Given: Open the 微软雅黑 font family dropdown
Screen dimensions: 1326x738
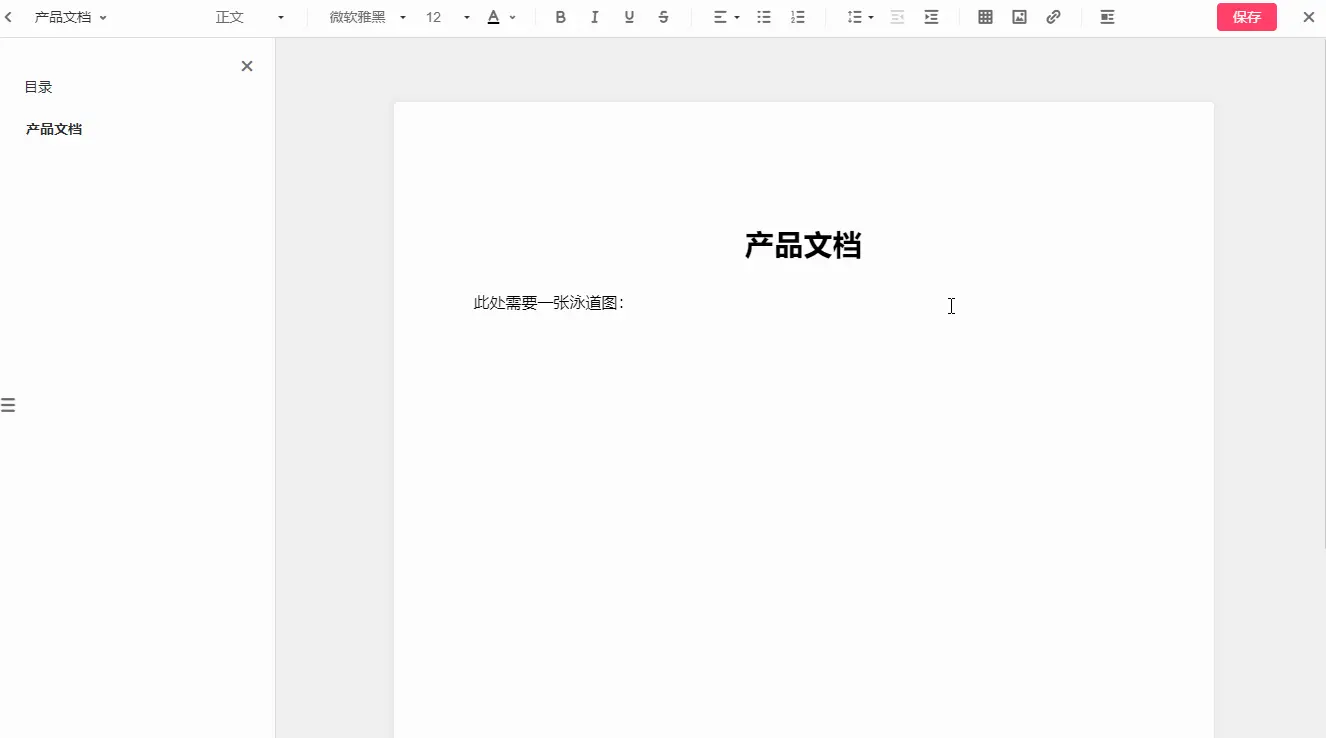Looking at the screenshot, I should (368, 17).
